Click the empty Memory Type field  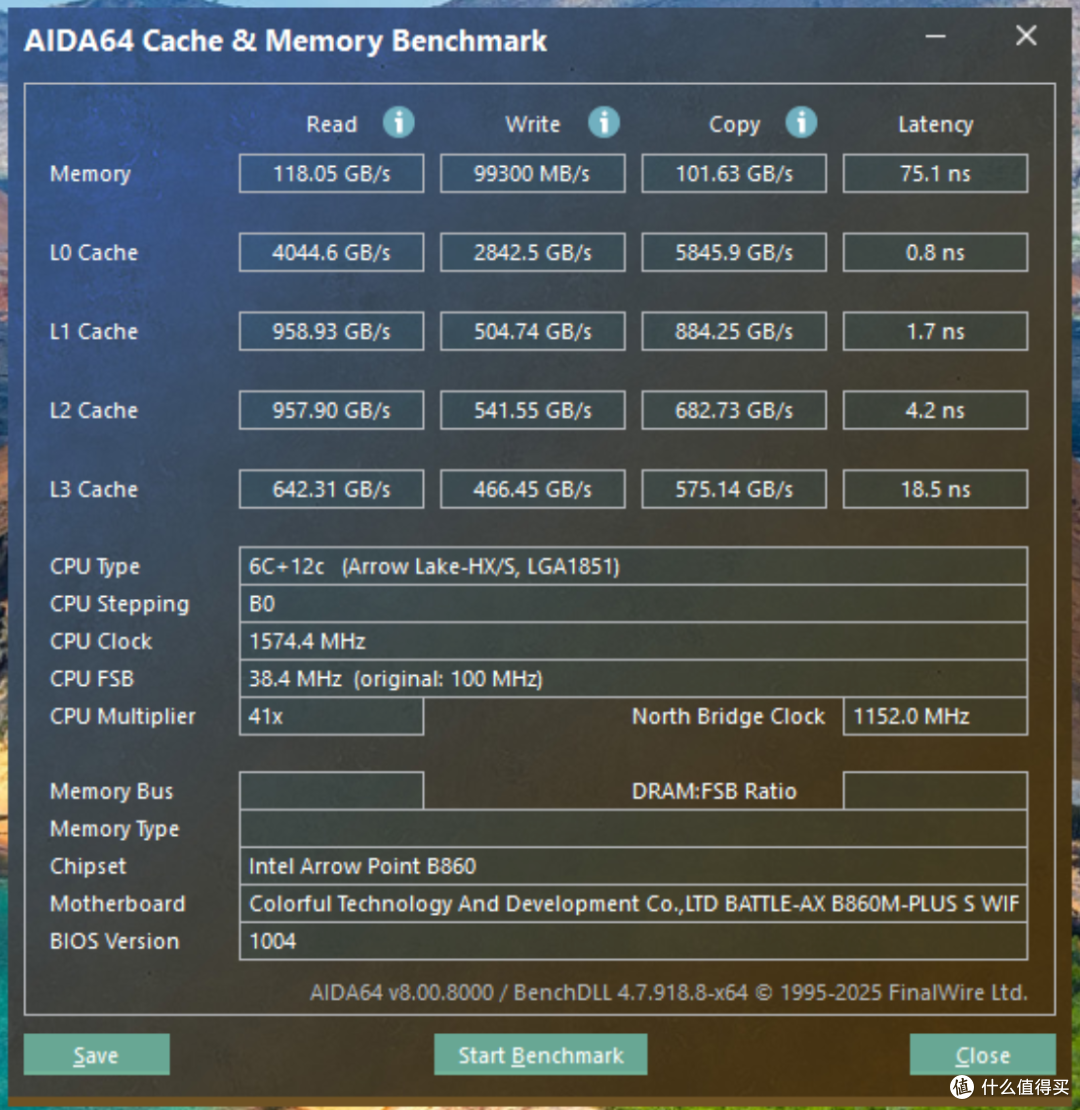[x=633, y=828]
